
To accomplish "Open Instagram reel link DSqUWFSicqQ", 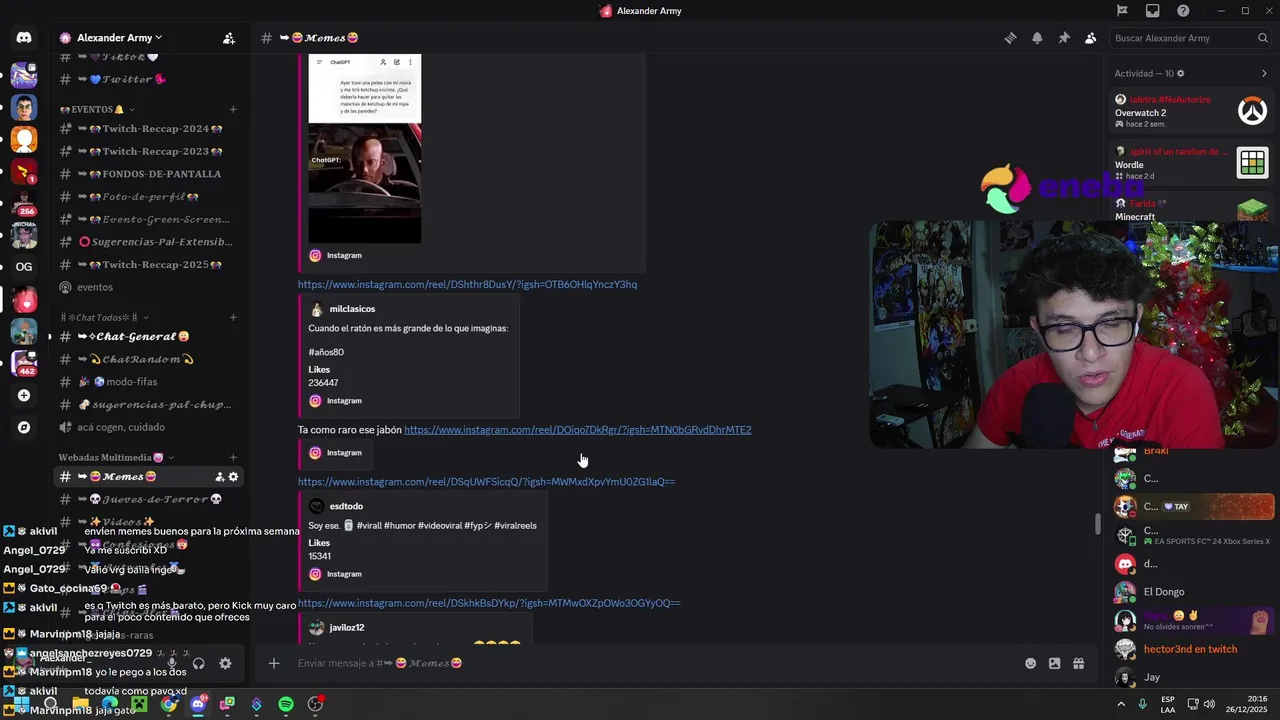I will point(486,482).
